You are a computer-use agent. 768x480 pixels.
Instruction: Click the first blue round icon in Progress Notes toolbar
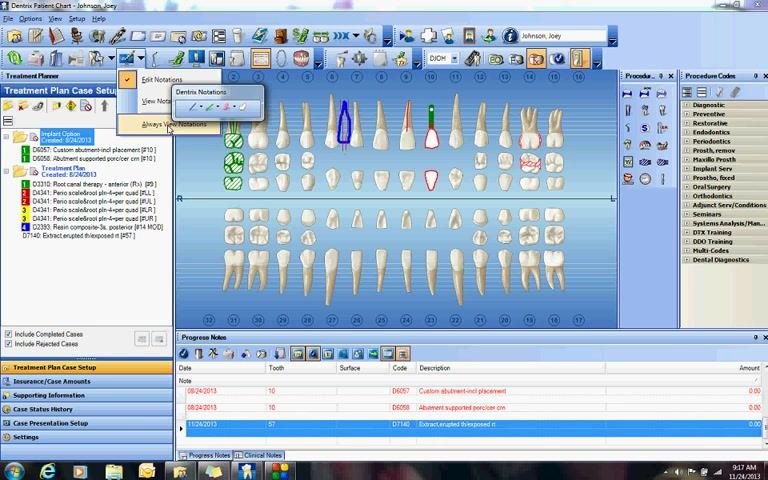tap(184, 353)
